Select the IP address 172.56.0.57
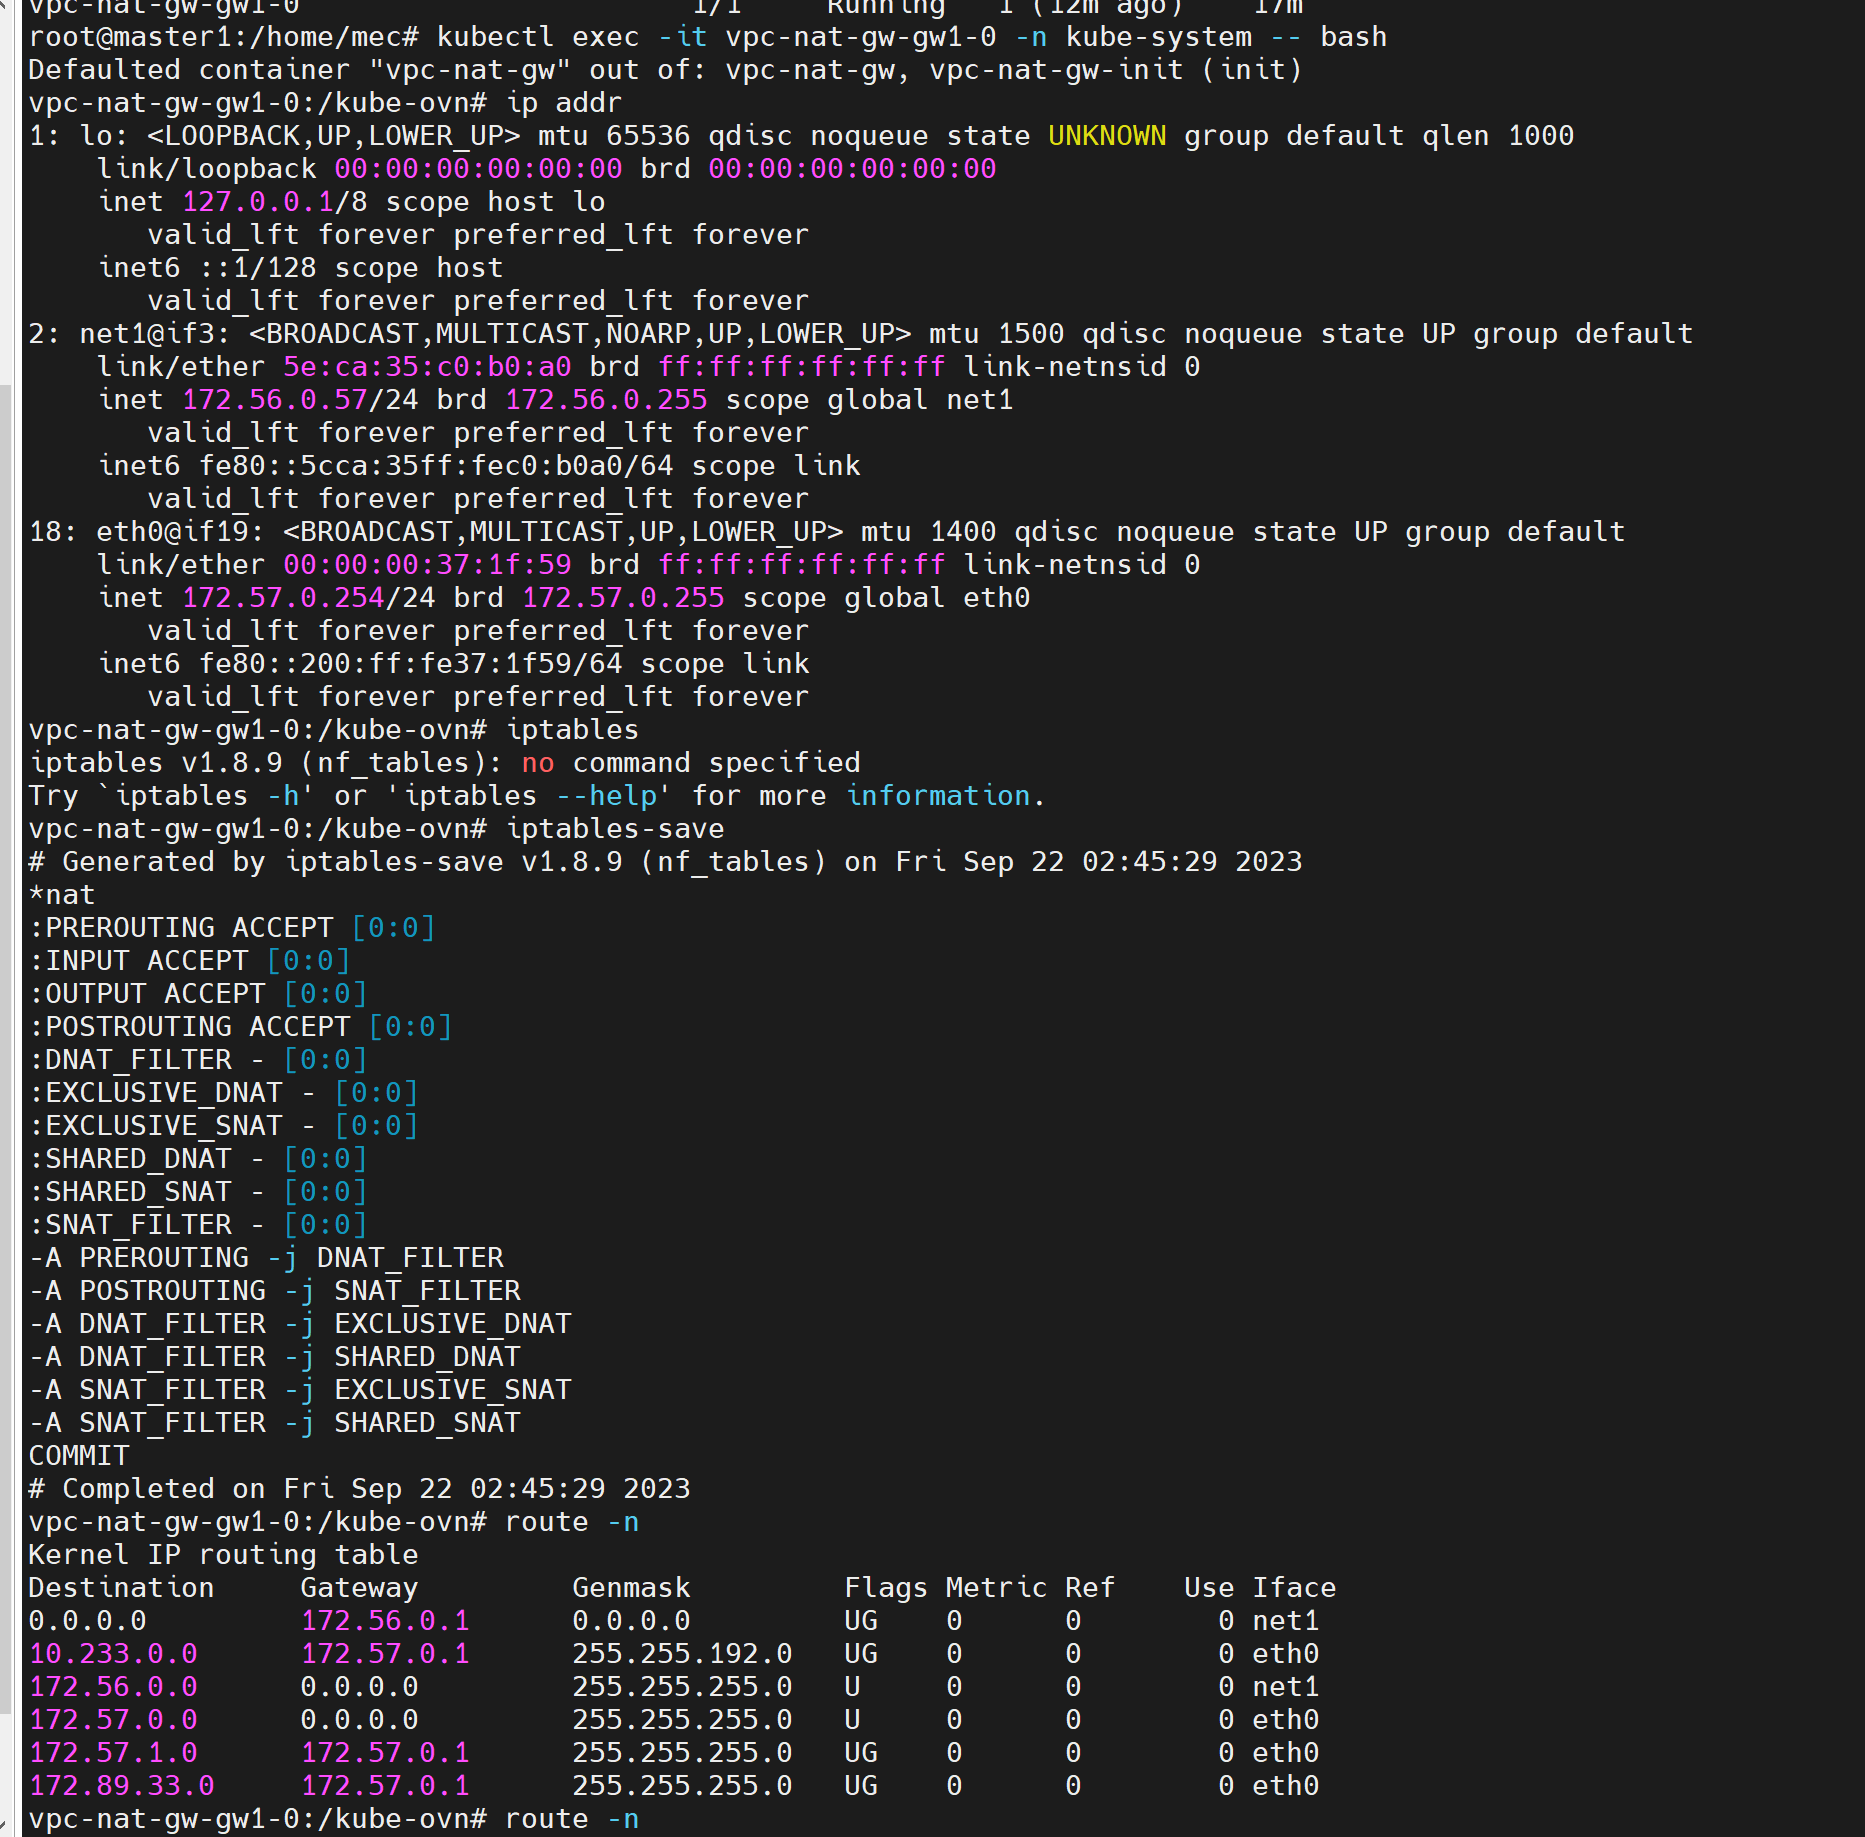 click(277, 399)
